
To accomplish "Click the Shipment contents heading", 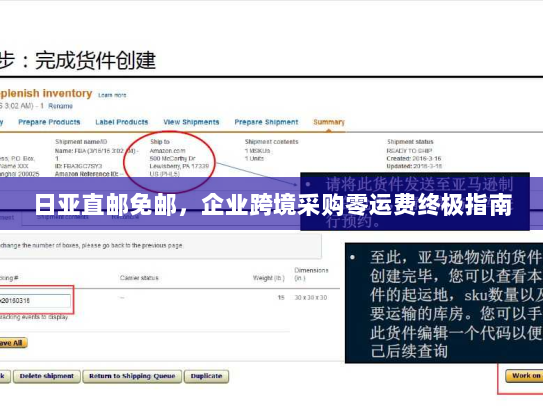I will (272, 142).
